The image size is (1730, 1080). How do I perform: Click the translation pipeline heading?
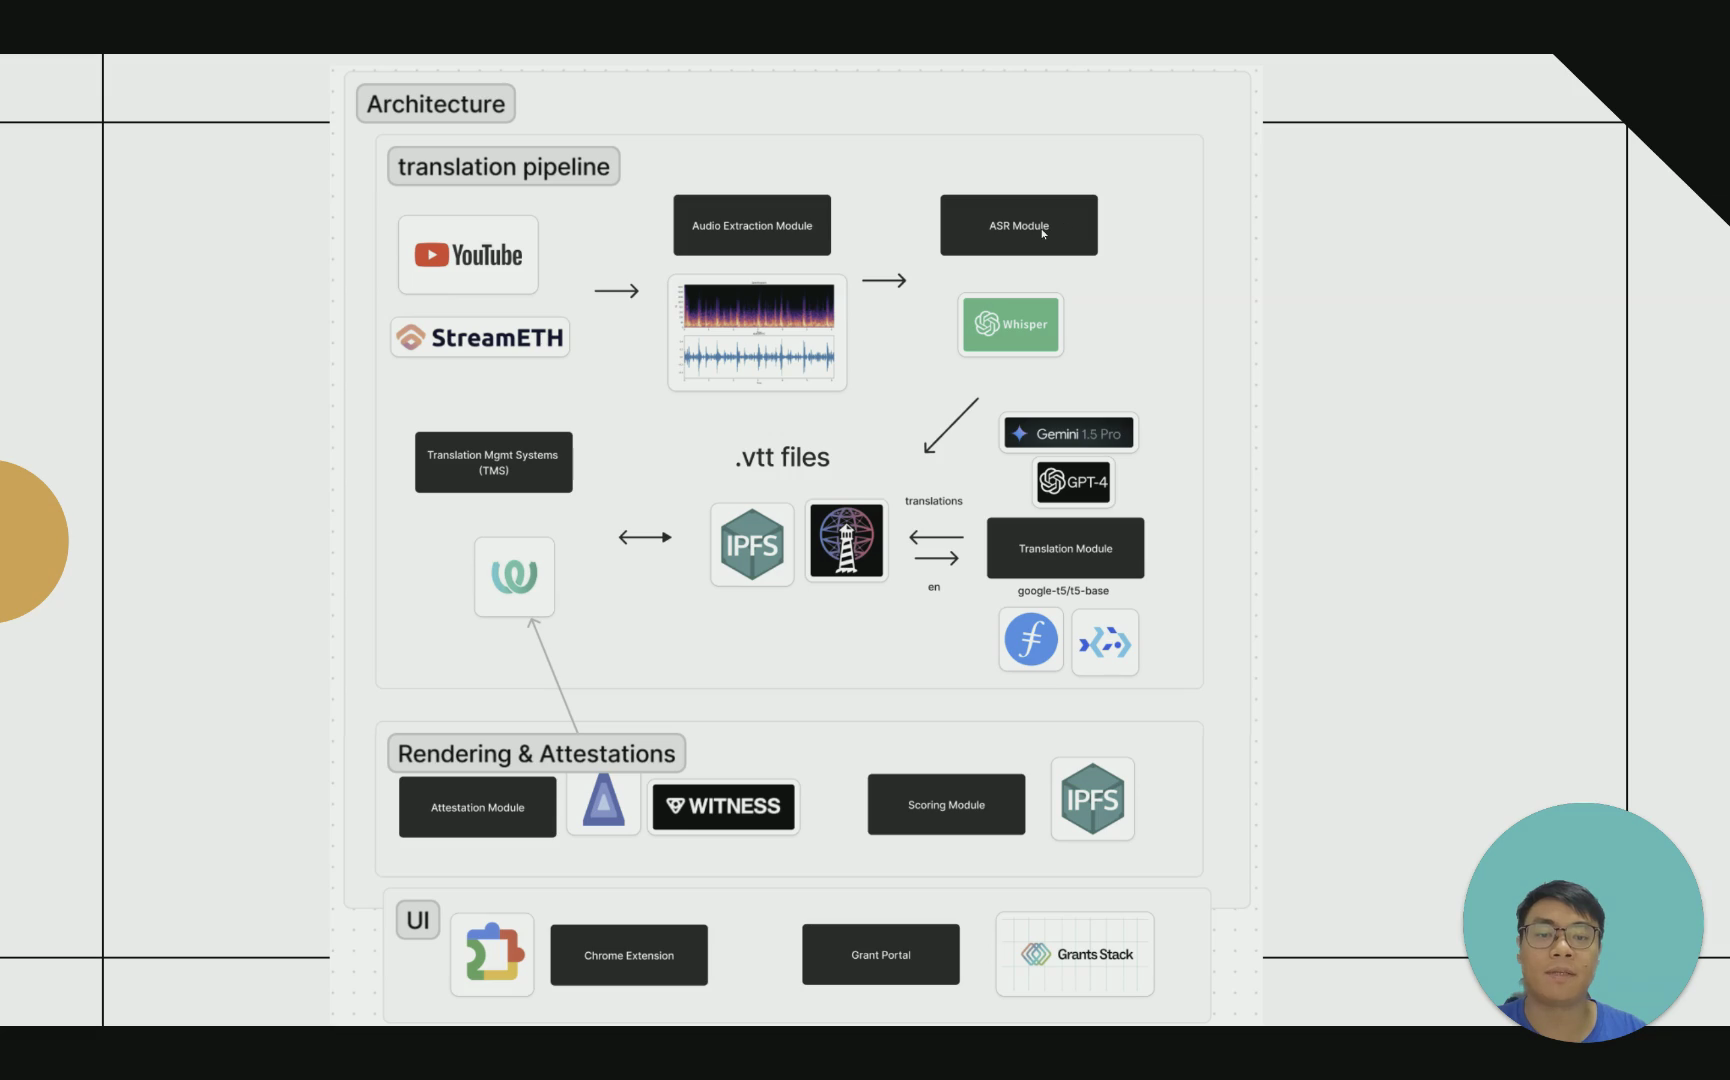pos(504,166)
